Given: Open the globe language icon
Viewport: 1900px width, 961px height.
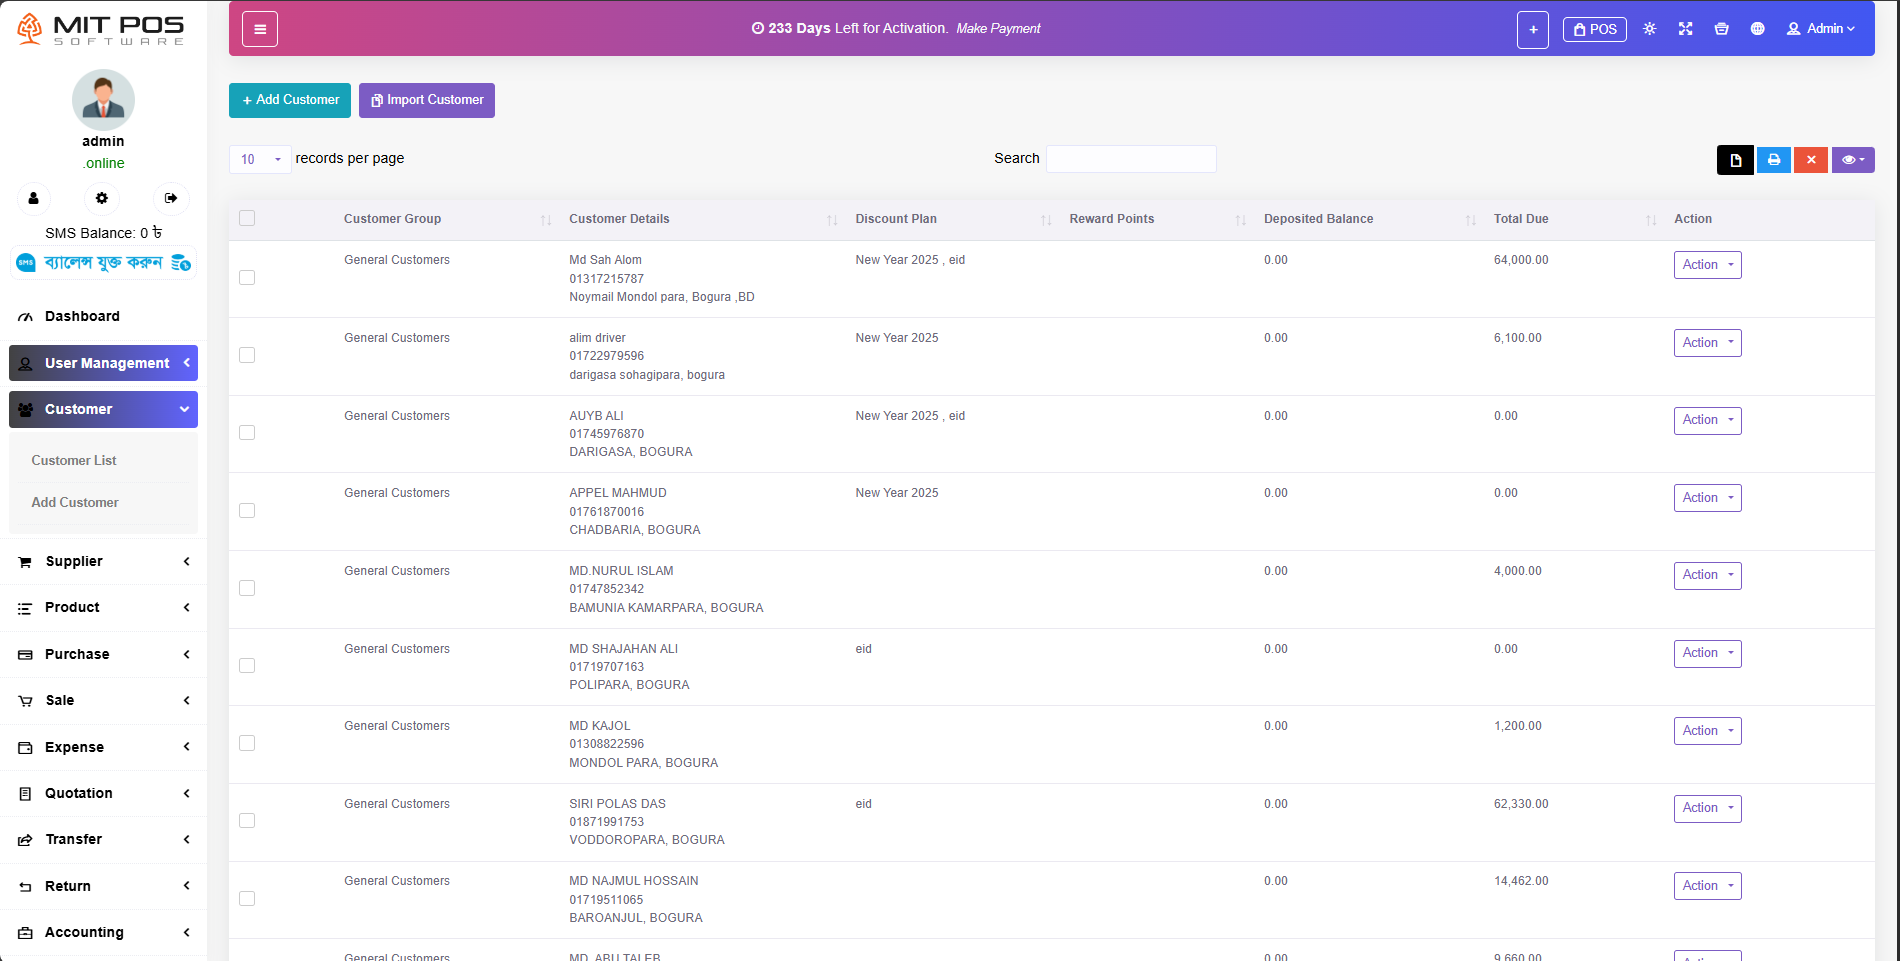Looking at the screenshot, I should point(1757,29).
